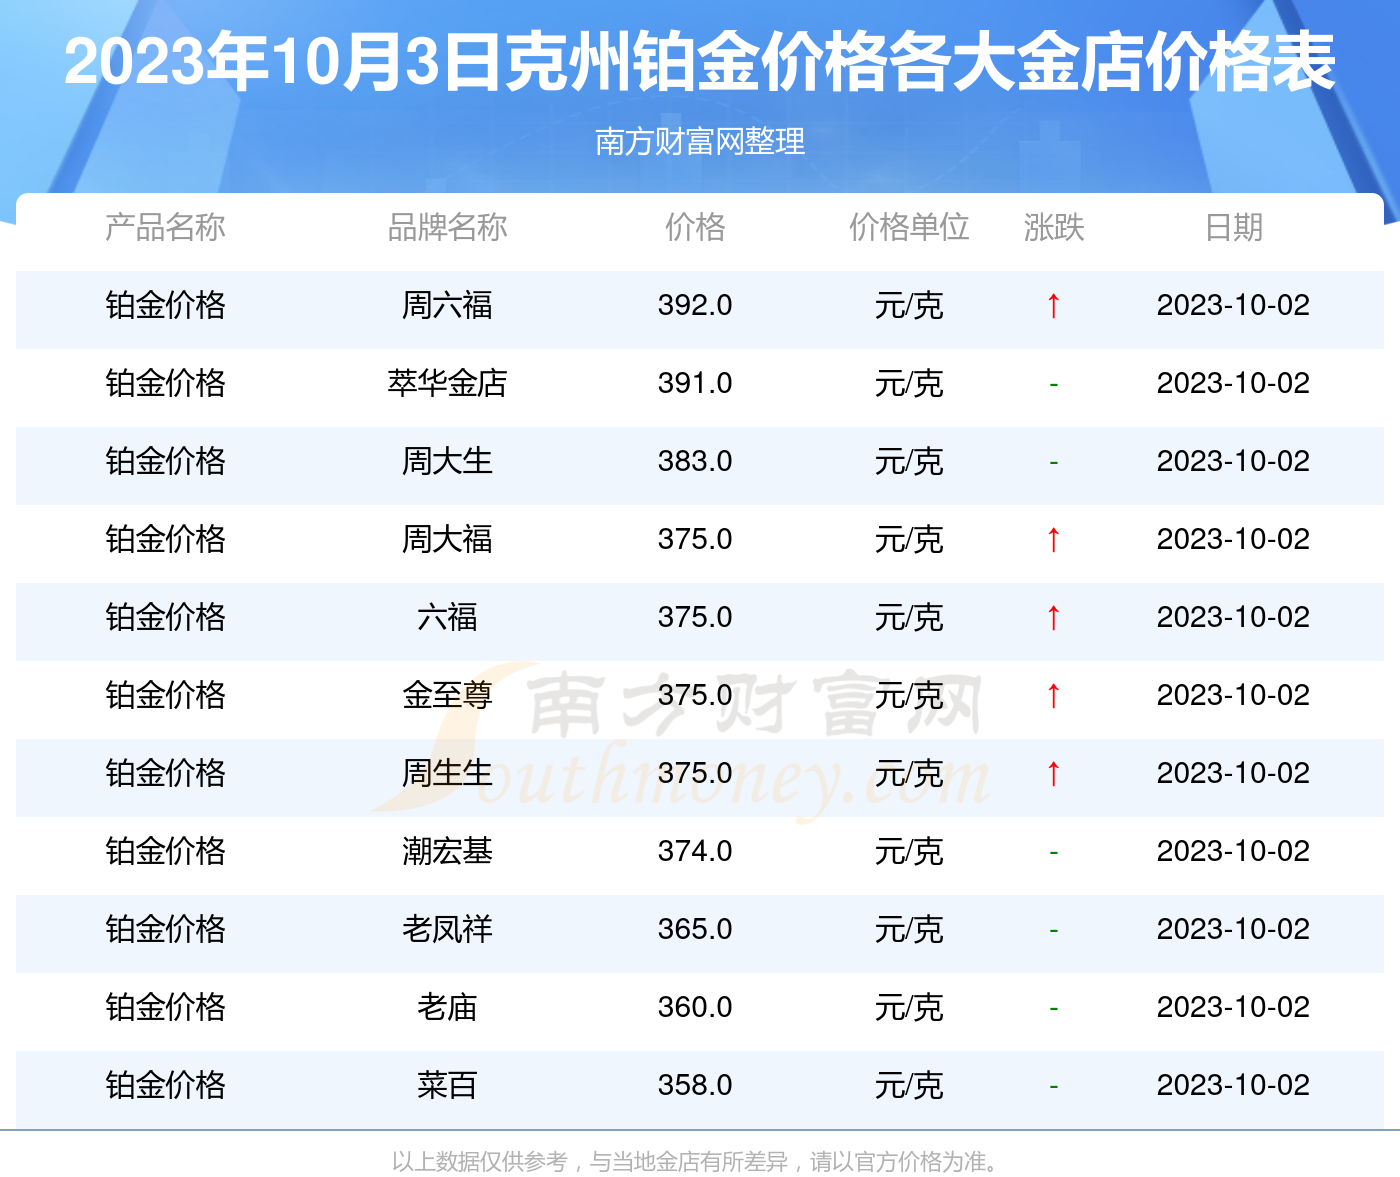Click the main title 克州铂金价格 heading
This screenshot has height=1177, width=1400.
click(x=700, y=62)
